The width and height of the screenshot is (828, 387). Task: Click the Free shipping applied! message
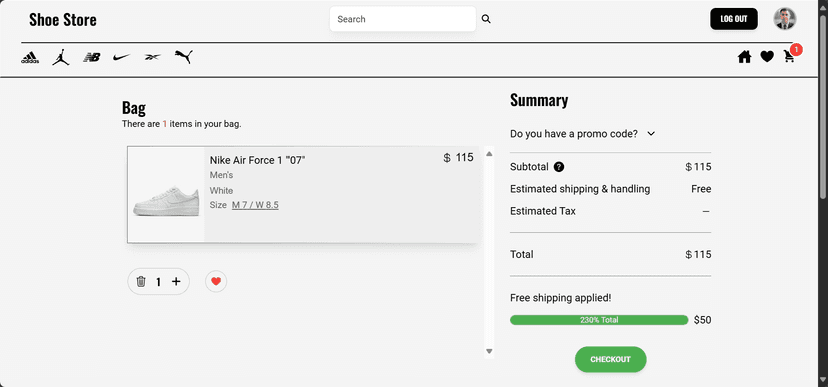coord(561,298)
